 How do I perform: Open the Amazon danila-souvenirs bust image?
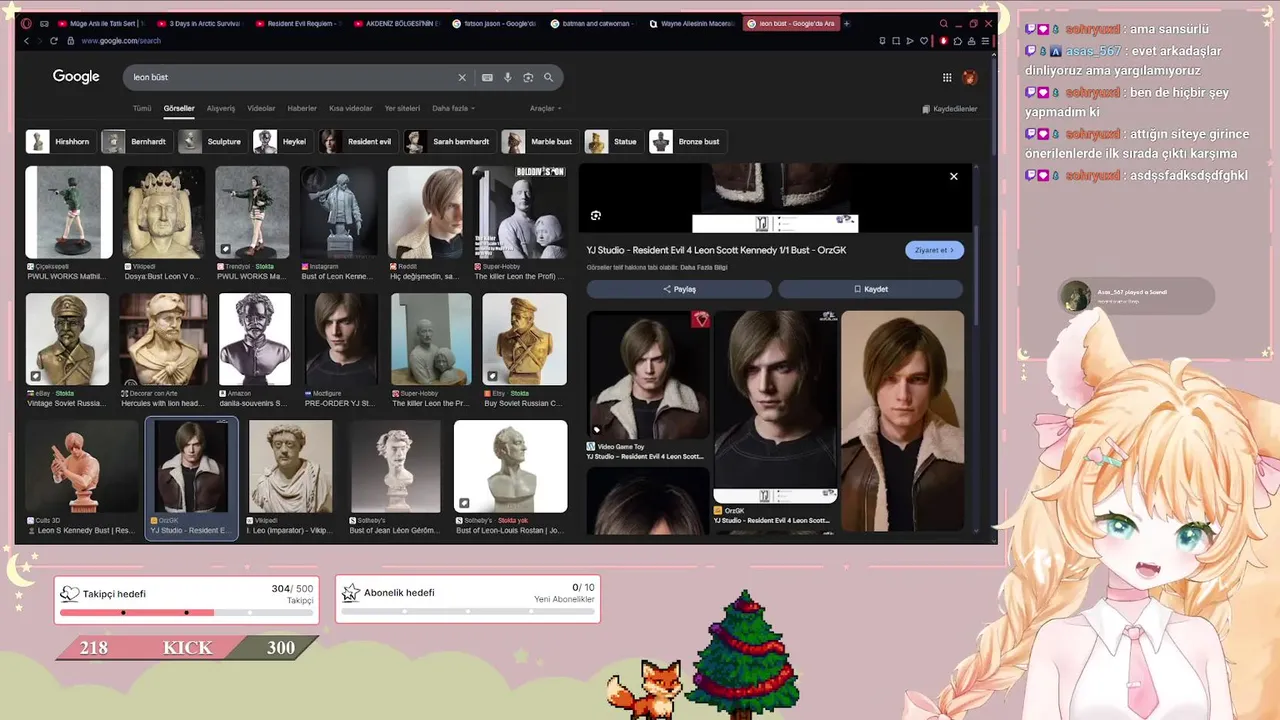255,339
